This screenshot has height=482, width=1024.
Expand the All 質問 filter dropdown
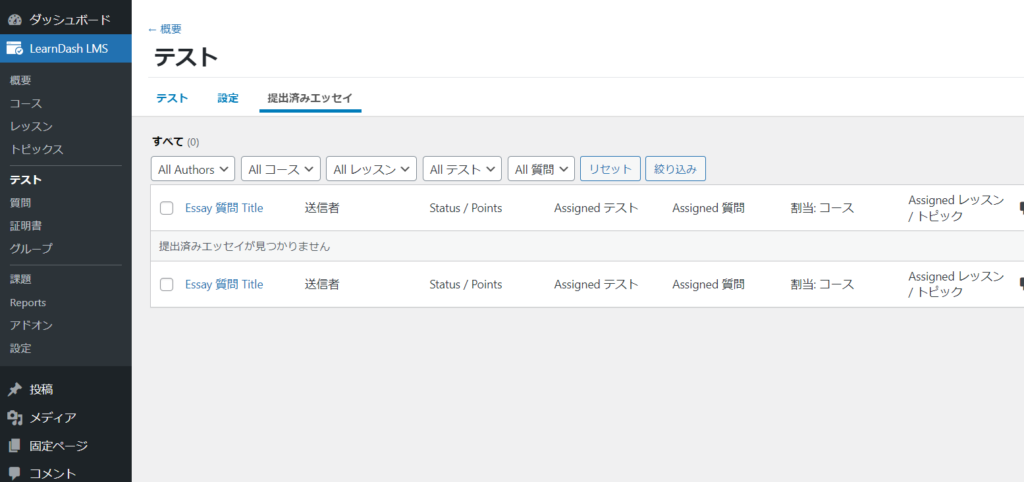tap(541, 169)
